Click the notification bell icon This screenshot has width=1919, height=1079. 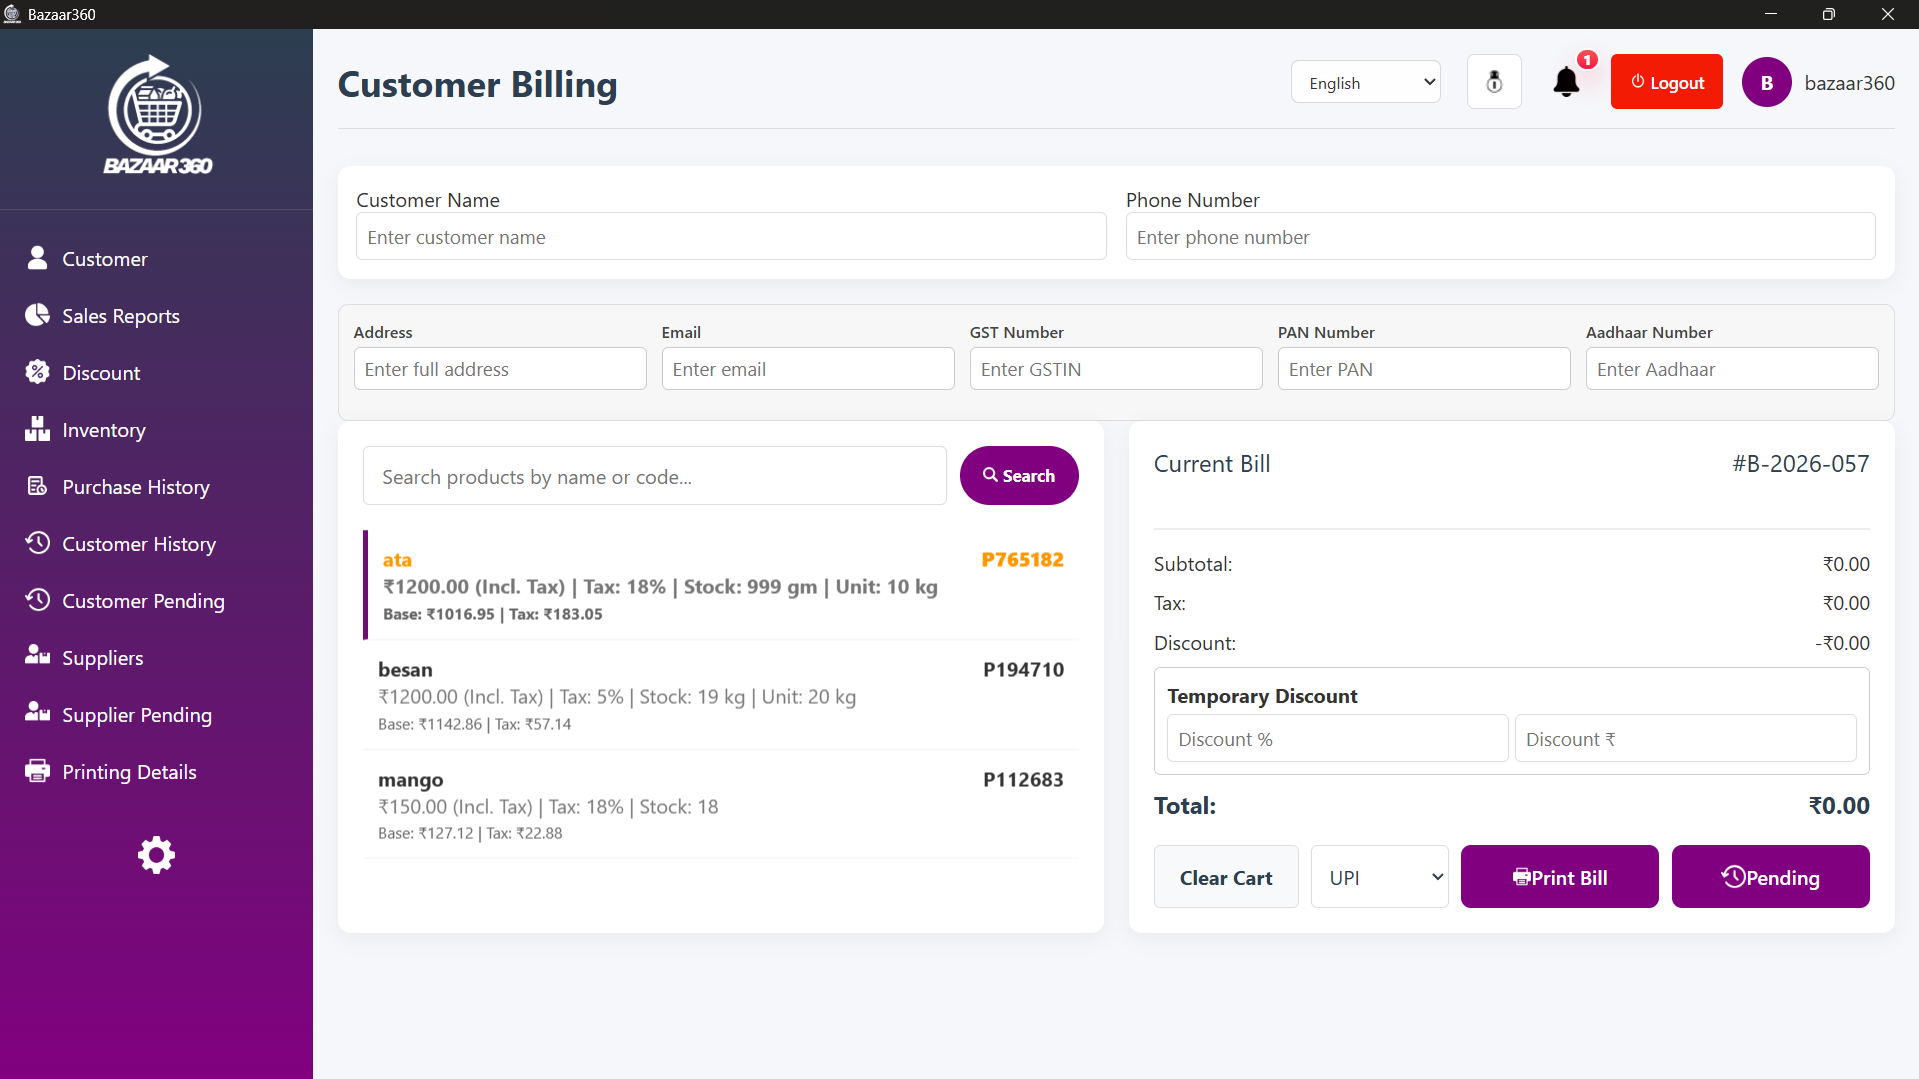[x=1566, y=82]
